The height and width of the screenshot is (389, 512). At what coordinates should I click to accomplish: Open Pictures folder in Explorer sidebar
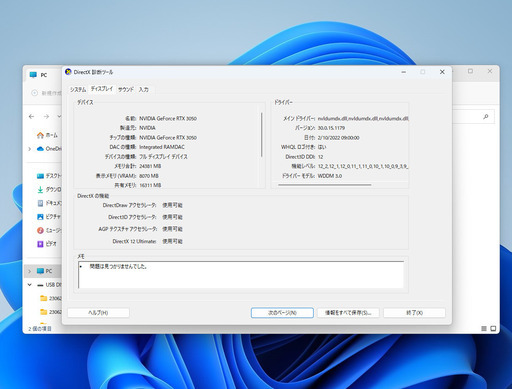(x=49, y=217)
